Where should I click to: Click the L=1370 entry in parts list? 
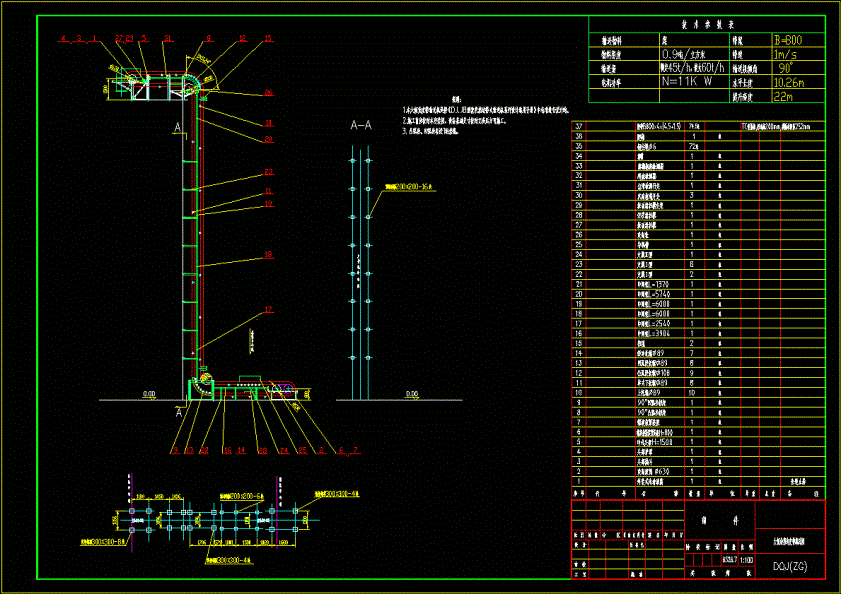[653, 284]
